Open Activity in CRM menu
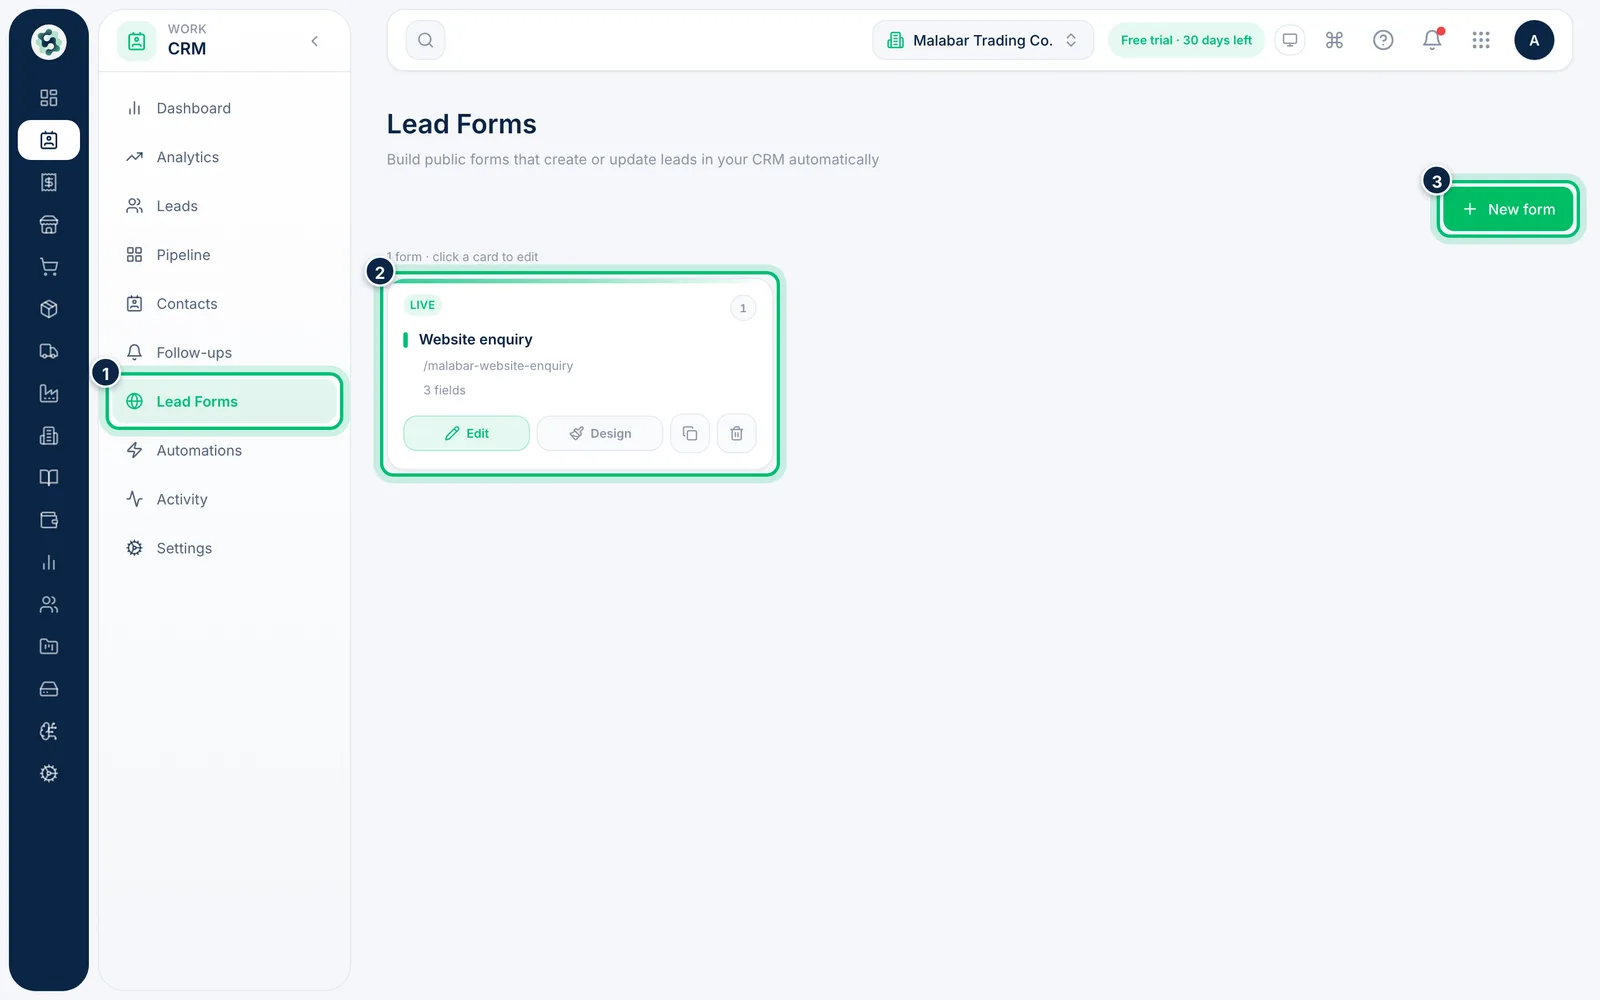Viewport: 1600px width, 1000px height. pos(225,499)
